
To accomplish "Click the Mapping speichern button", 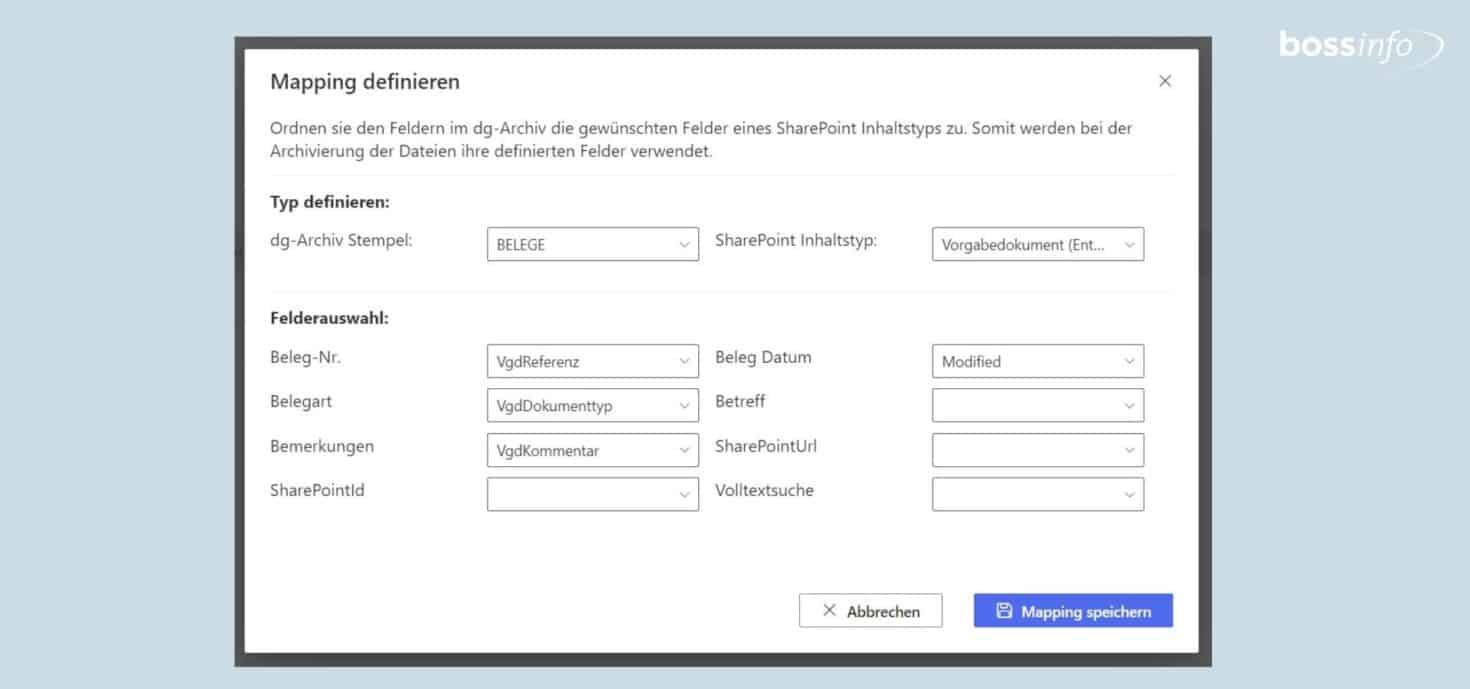I will pos(1073,611).
